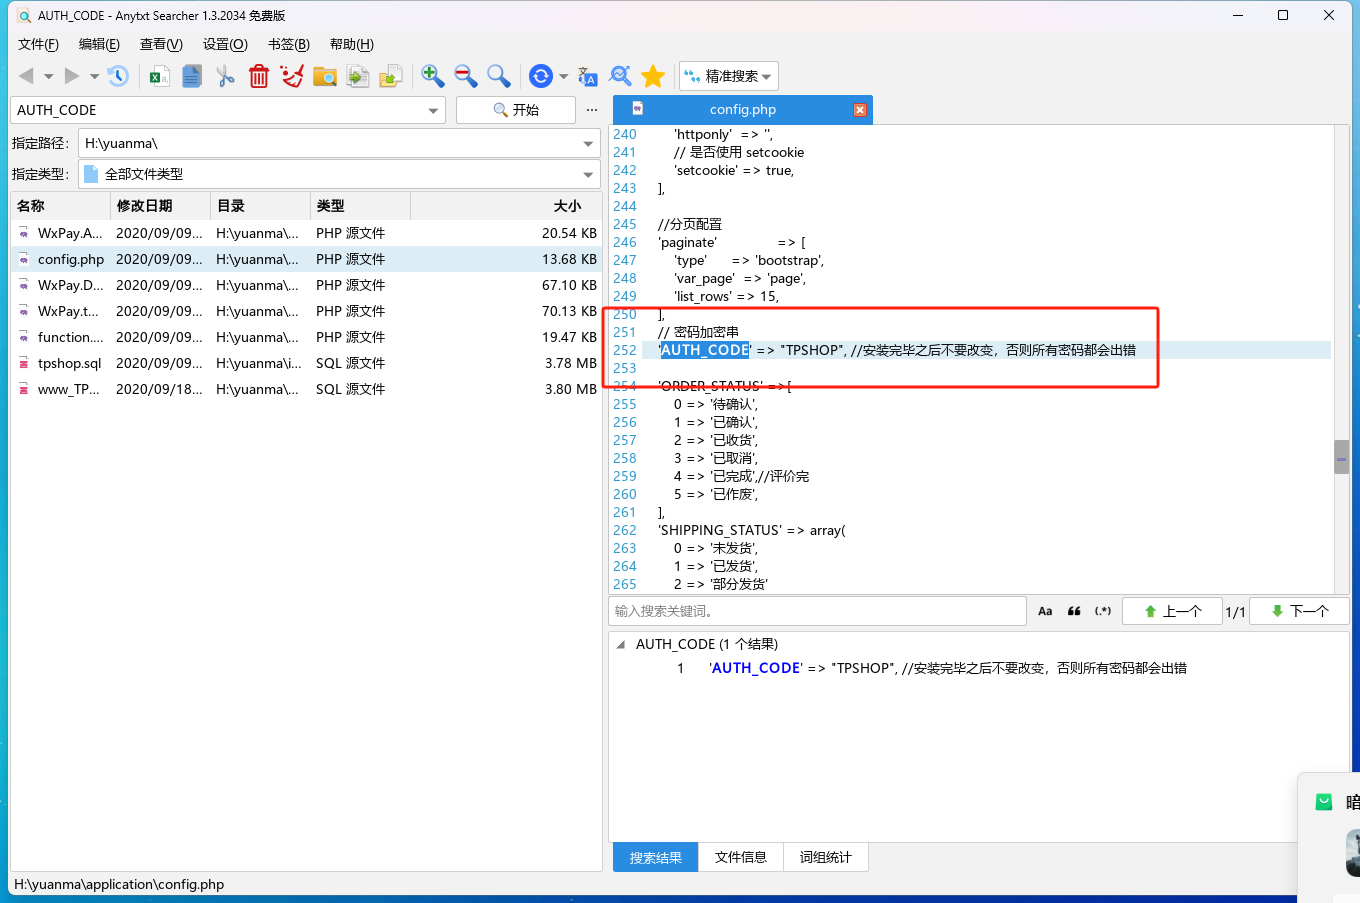The image size is (1360, 903).
Task: Toggle the (.*) regular expression option
Action: click(x=1103, y=611)
